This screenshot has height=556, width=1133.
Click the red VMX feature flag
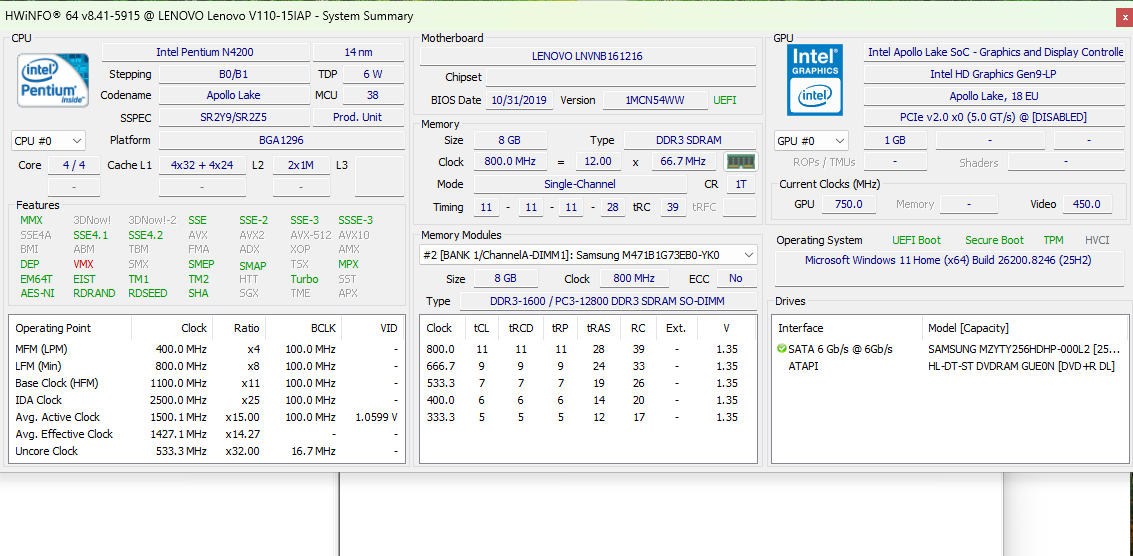(83, 265)
